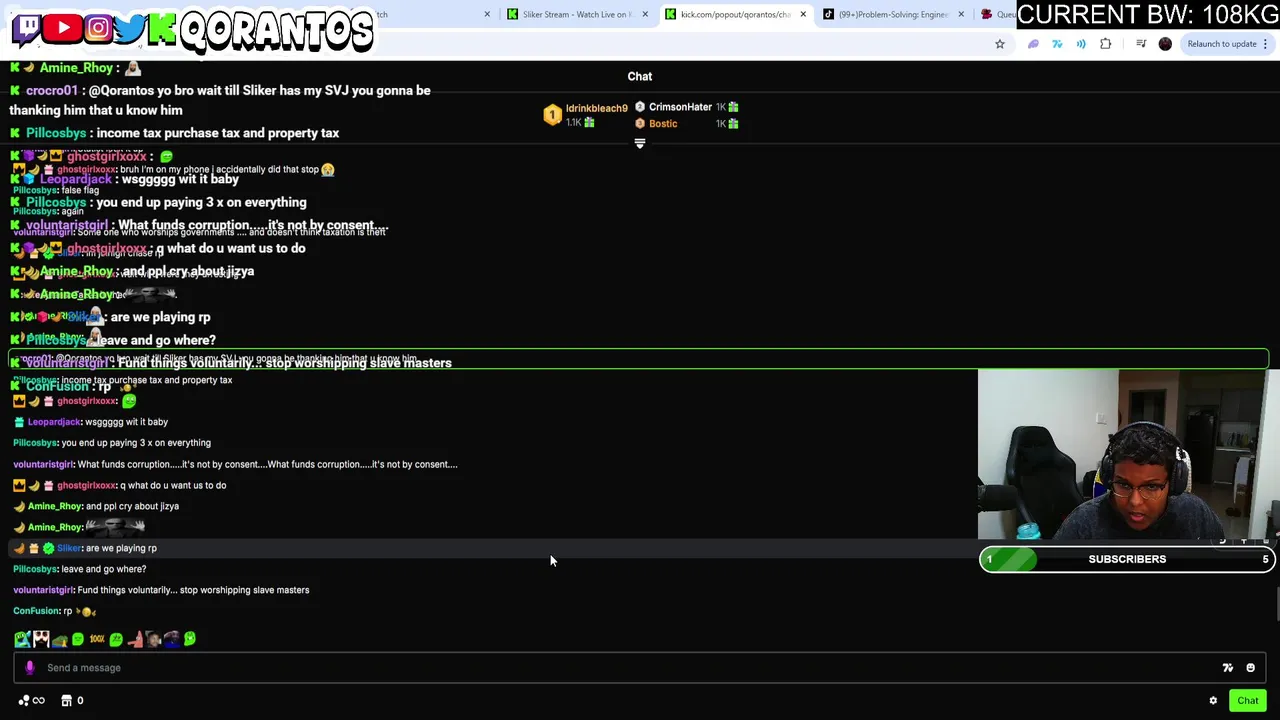Viewport: 1280px width, 720px height.
Task: Open ConFusion's user card
Action: click(37, 611)
